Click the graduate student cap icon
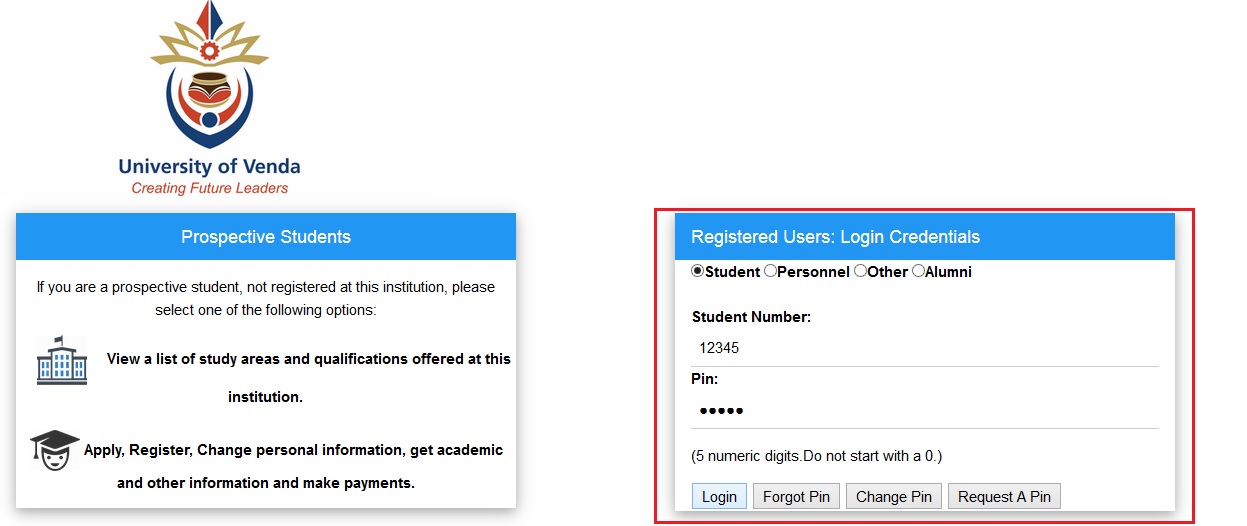 [x=55, y=451]
